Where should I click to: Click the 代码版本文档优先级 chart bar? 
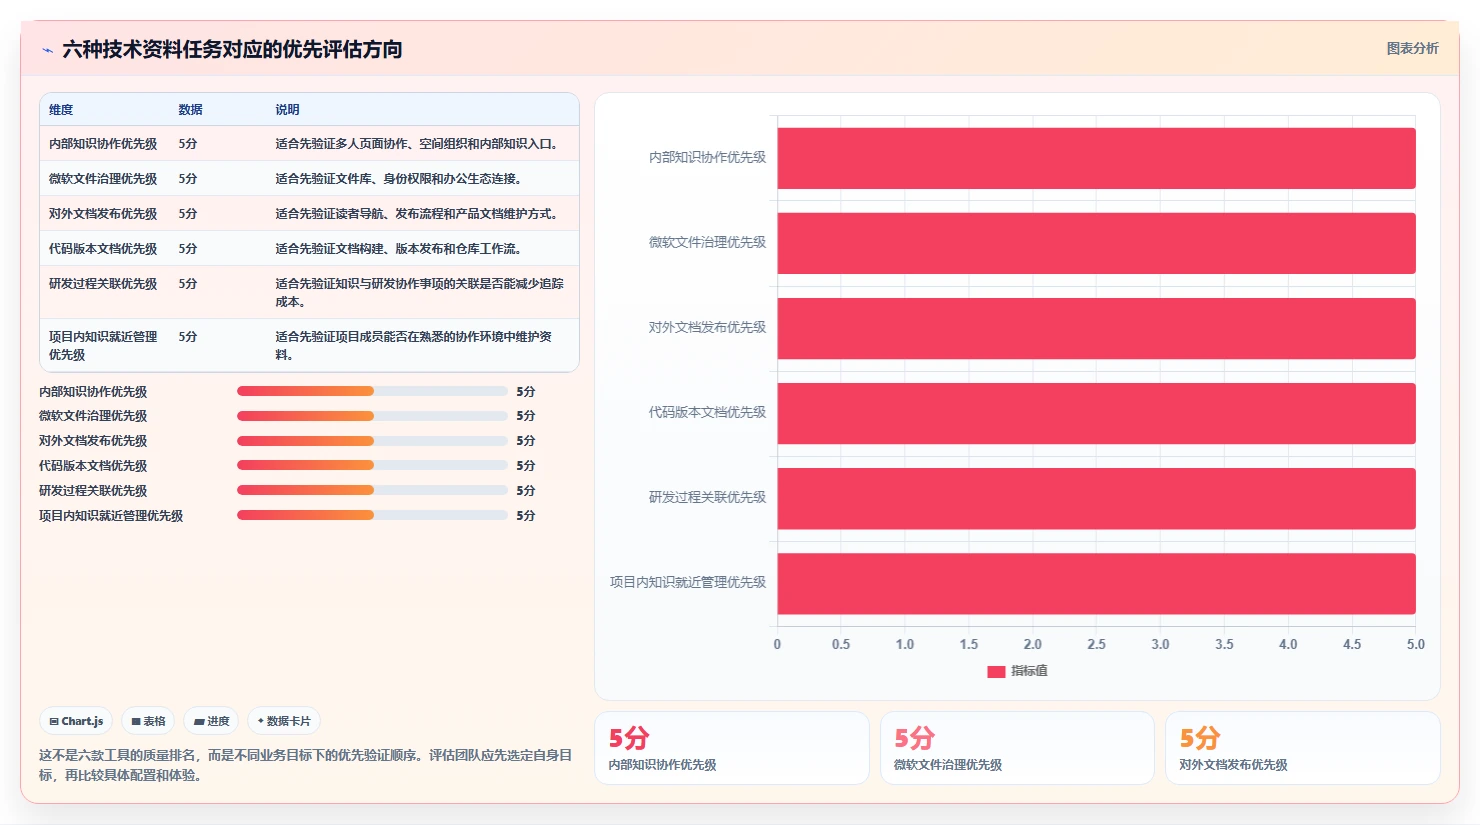pyautogui.click(x=1096, y=413)
